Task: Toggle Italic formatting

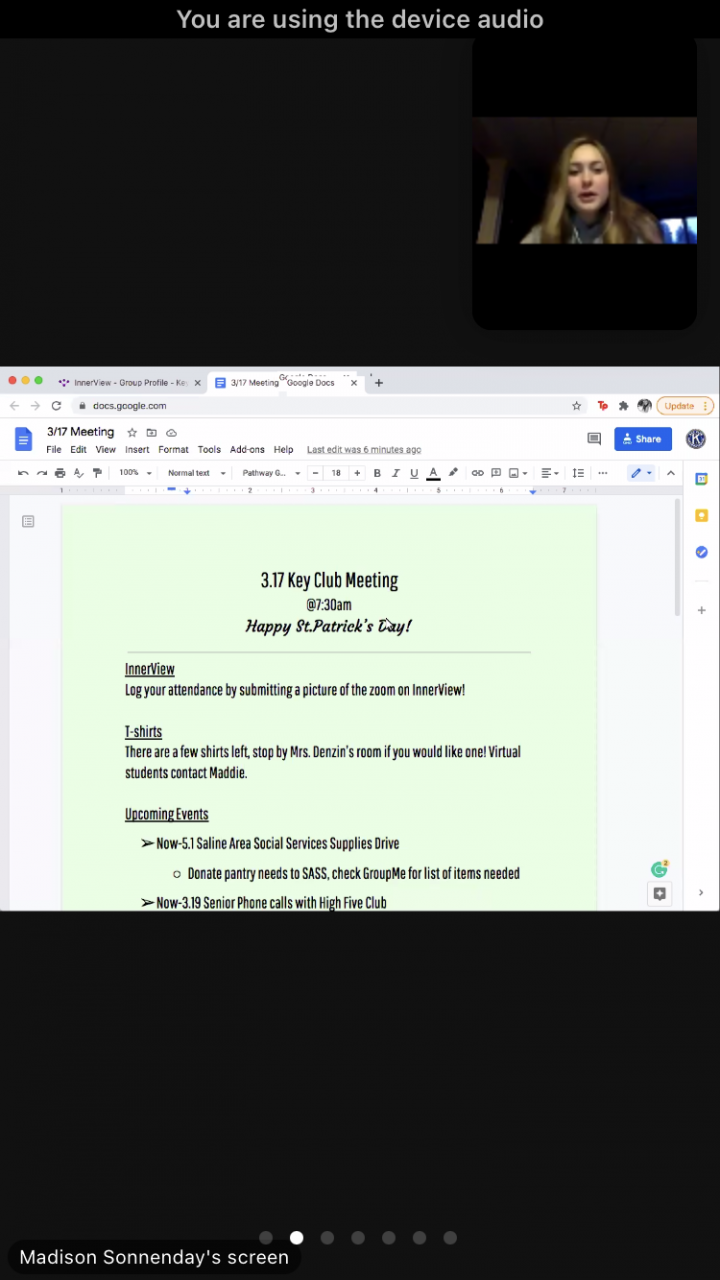Action: [x=396, y=473]
